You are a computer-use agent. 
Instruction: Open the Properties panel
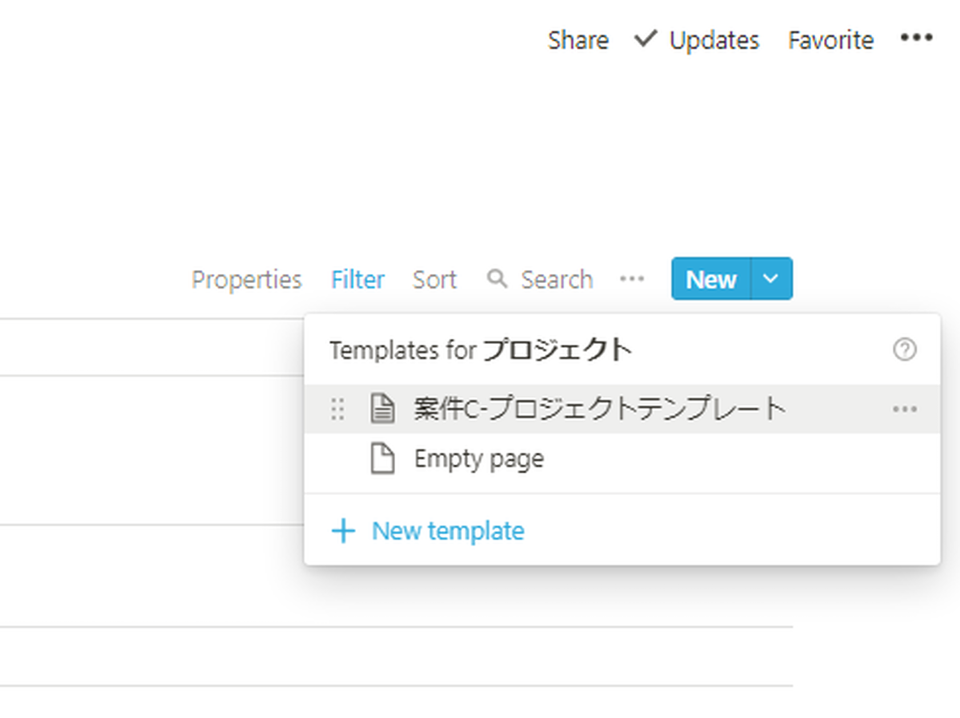click(x=247, y=280)
